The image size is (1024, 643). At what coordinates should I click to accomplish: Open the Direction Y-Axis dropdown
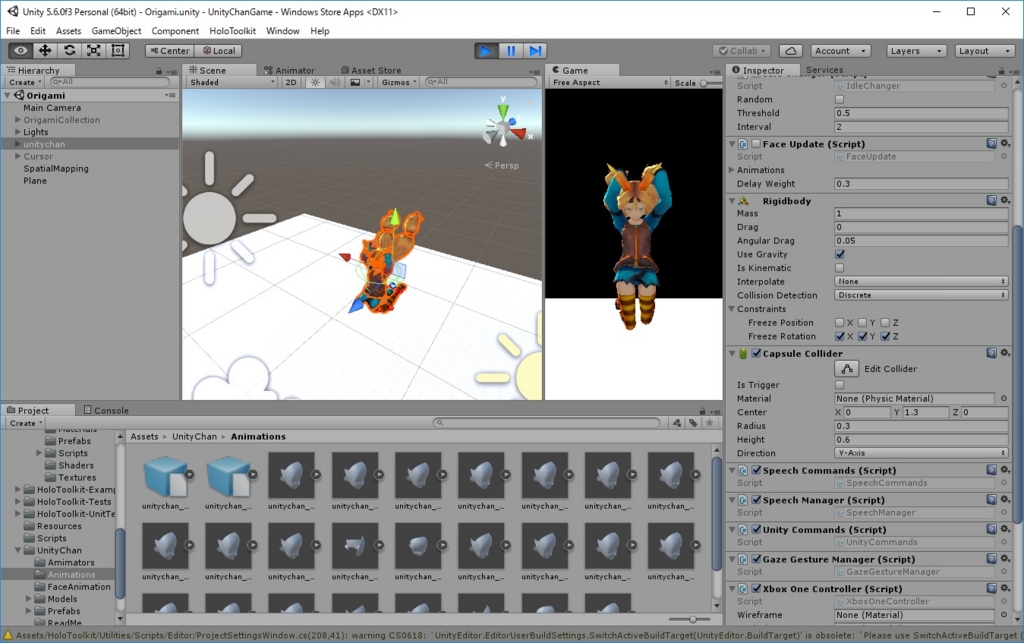[x=921, y=453]
